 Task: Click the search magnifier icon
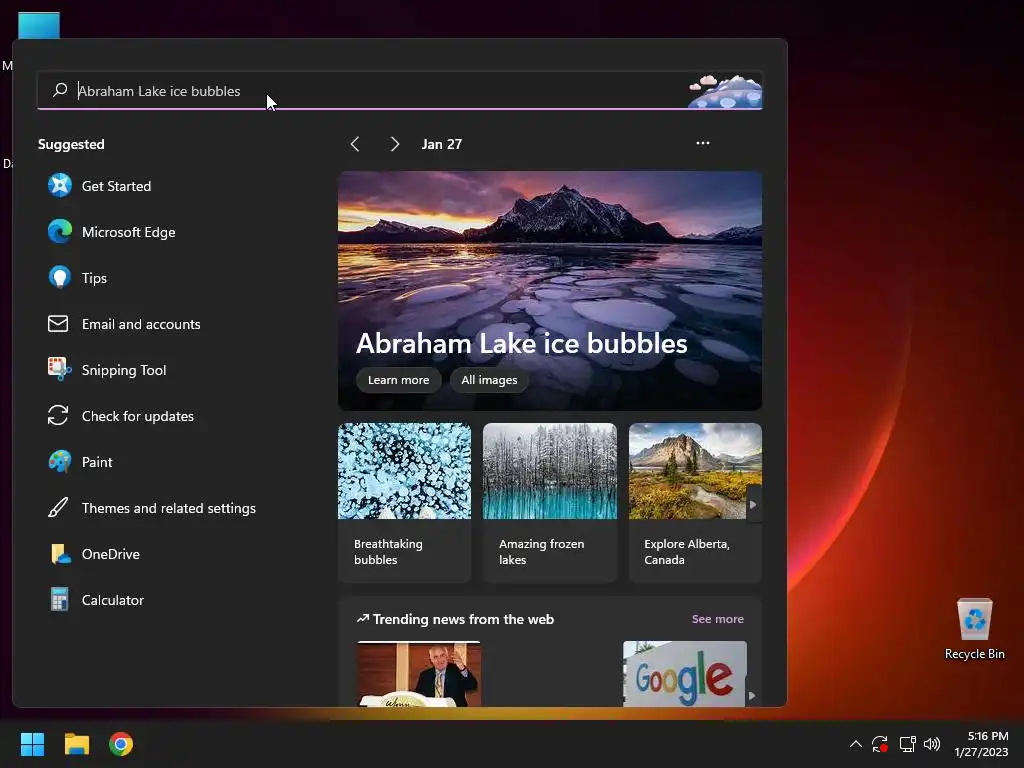coord(60,90)
